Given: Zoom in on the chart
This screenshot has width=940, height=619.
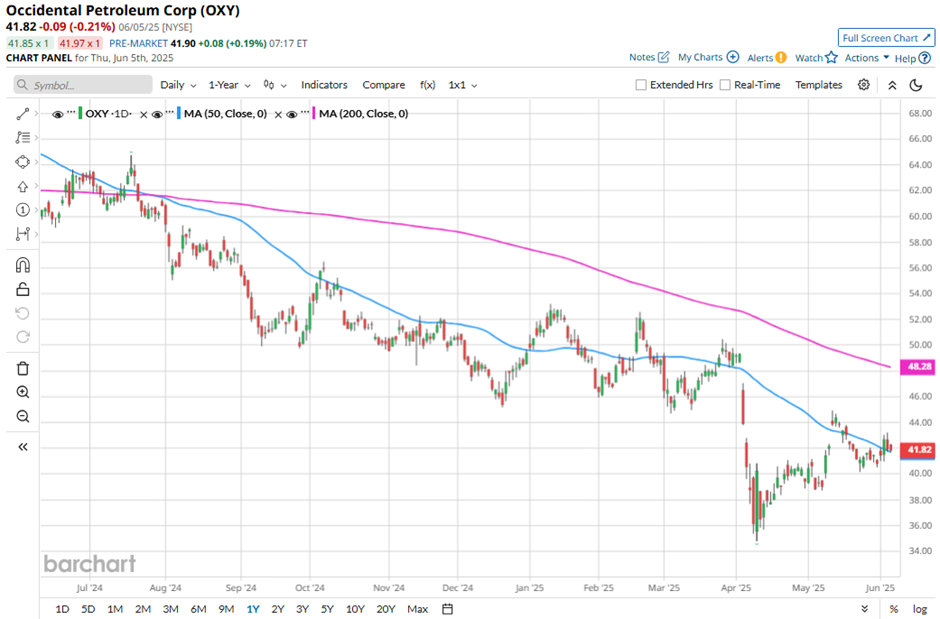Looking at the screenshot, I should click(x=23, y=392).
